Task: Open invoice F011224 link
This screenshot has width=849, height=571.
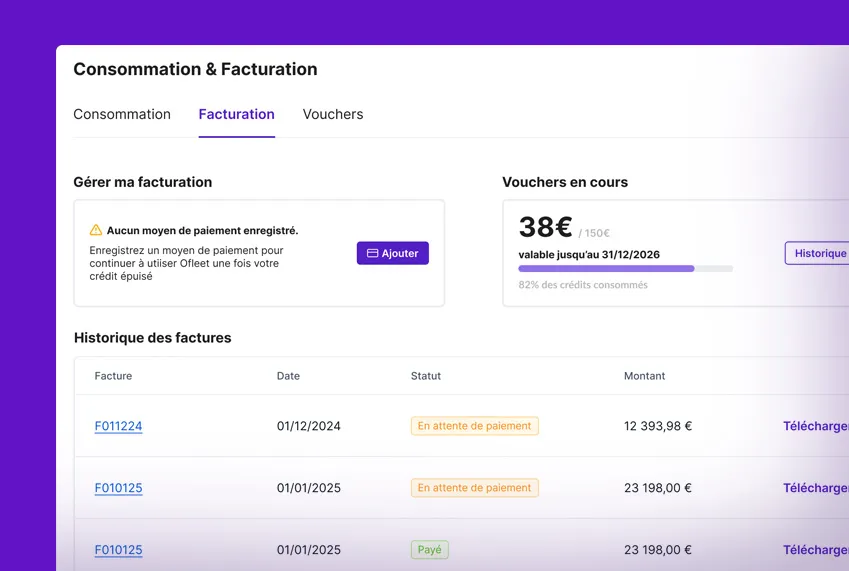Action: 118,426
